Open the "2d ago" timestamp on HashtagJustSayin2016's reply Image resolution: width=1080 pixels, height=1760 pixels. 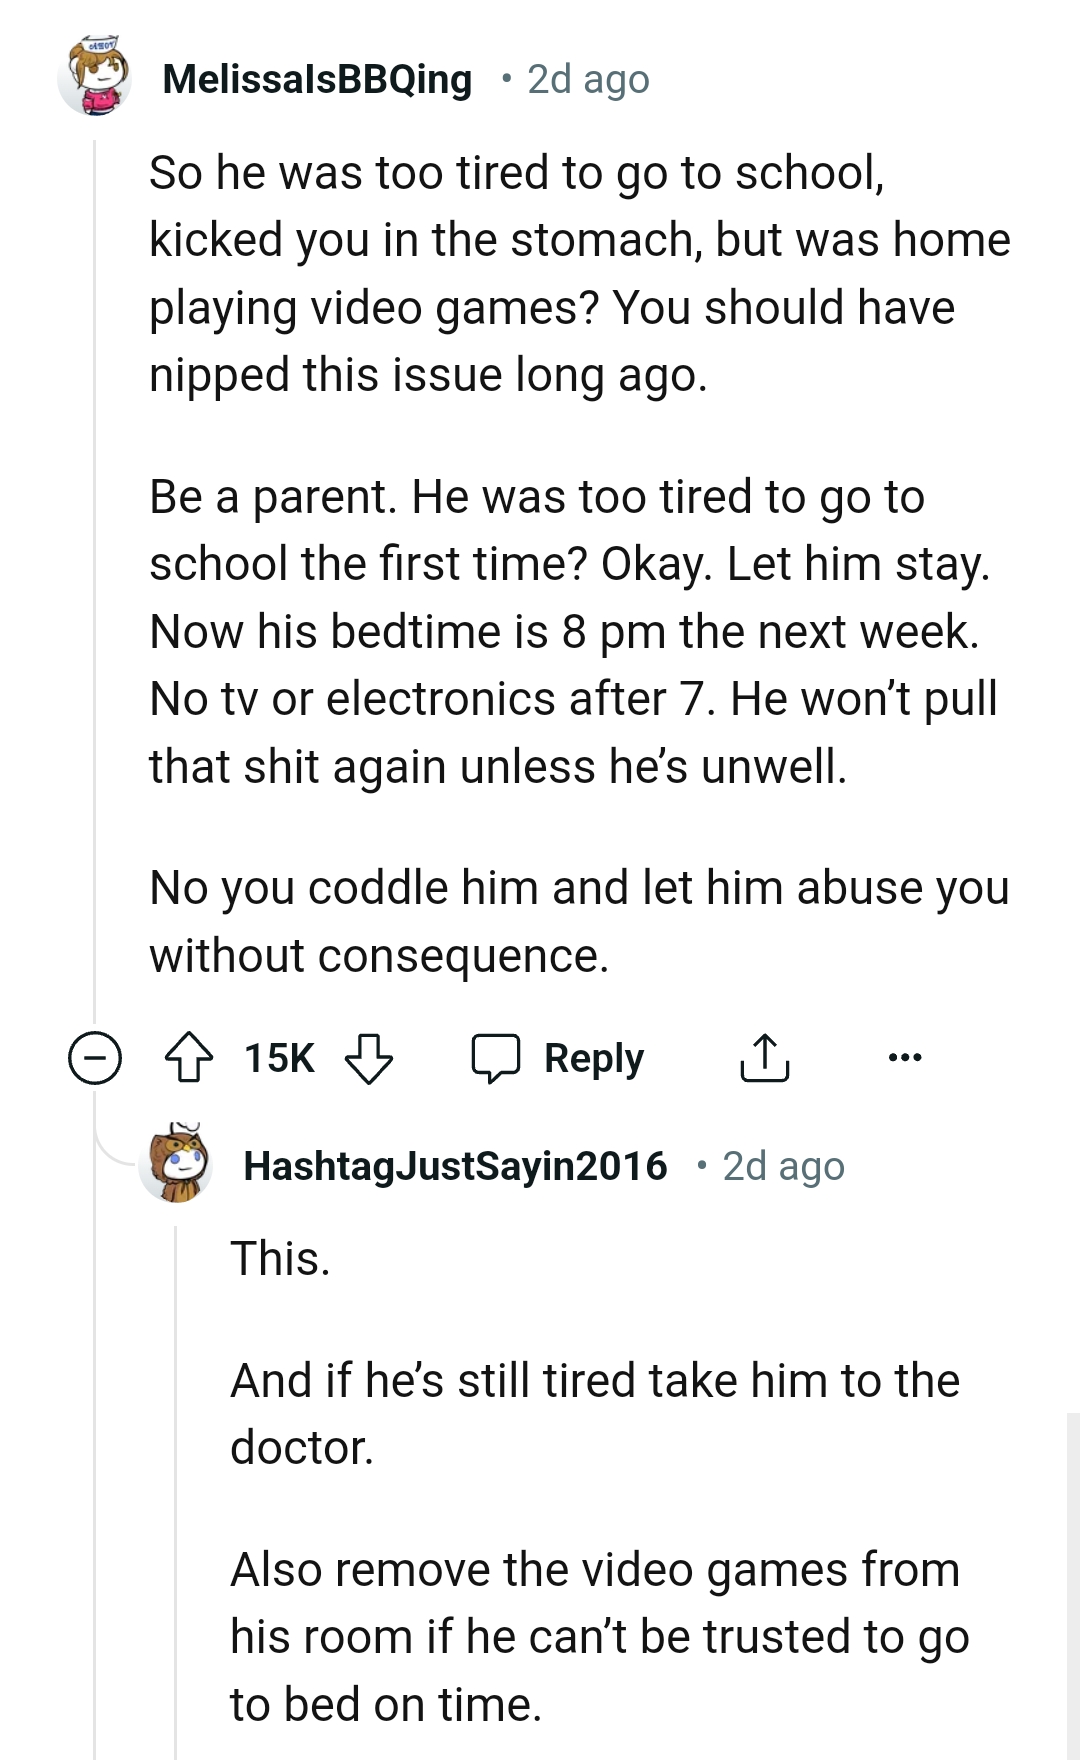click(x=783, y=1166)
